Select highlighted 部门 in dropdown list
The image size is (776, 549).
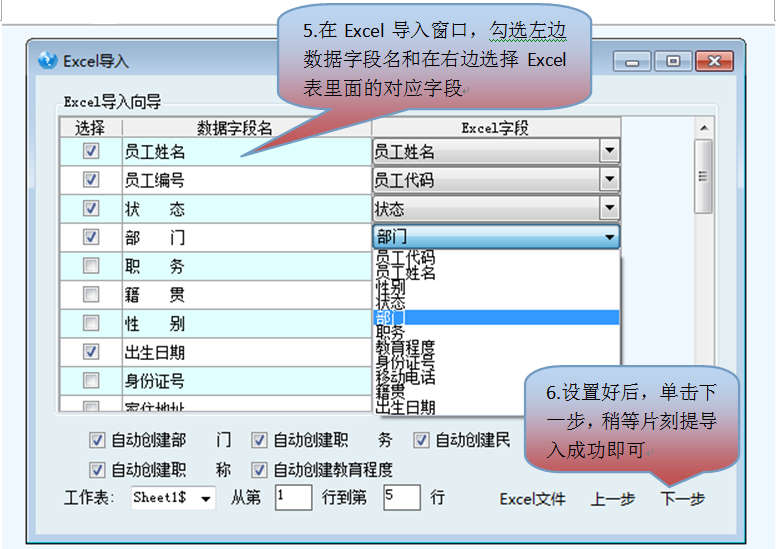tap(496, 317)
